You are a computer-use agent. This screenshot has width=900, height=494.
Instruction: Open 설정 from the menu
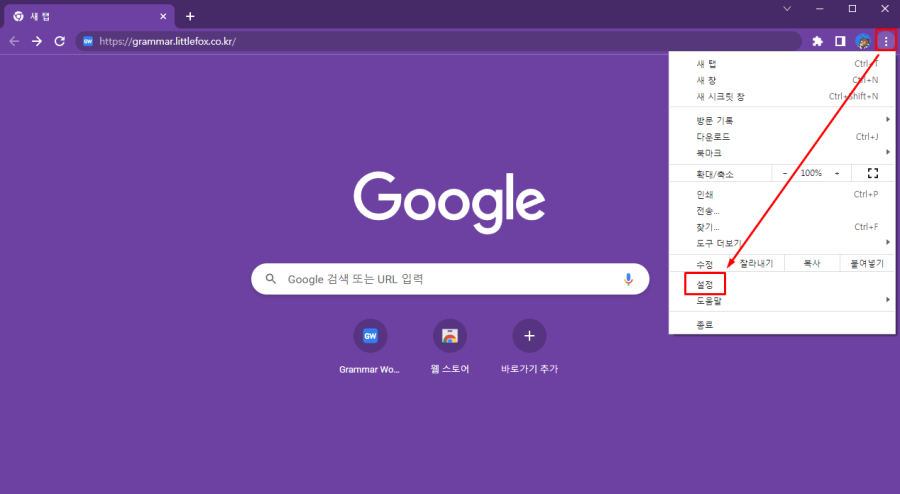[782, 285]
